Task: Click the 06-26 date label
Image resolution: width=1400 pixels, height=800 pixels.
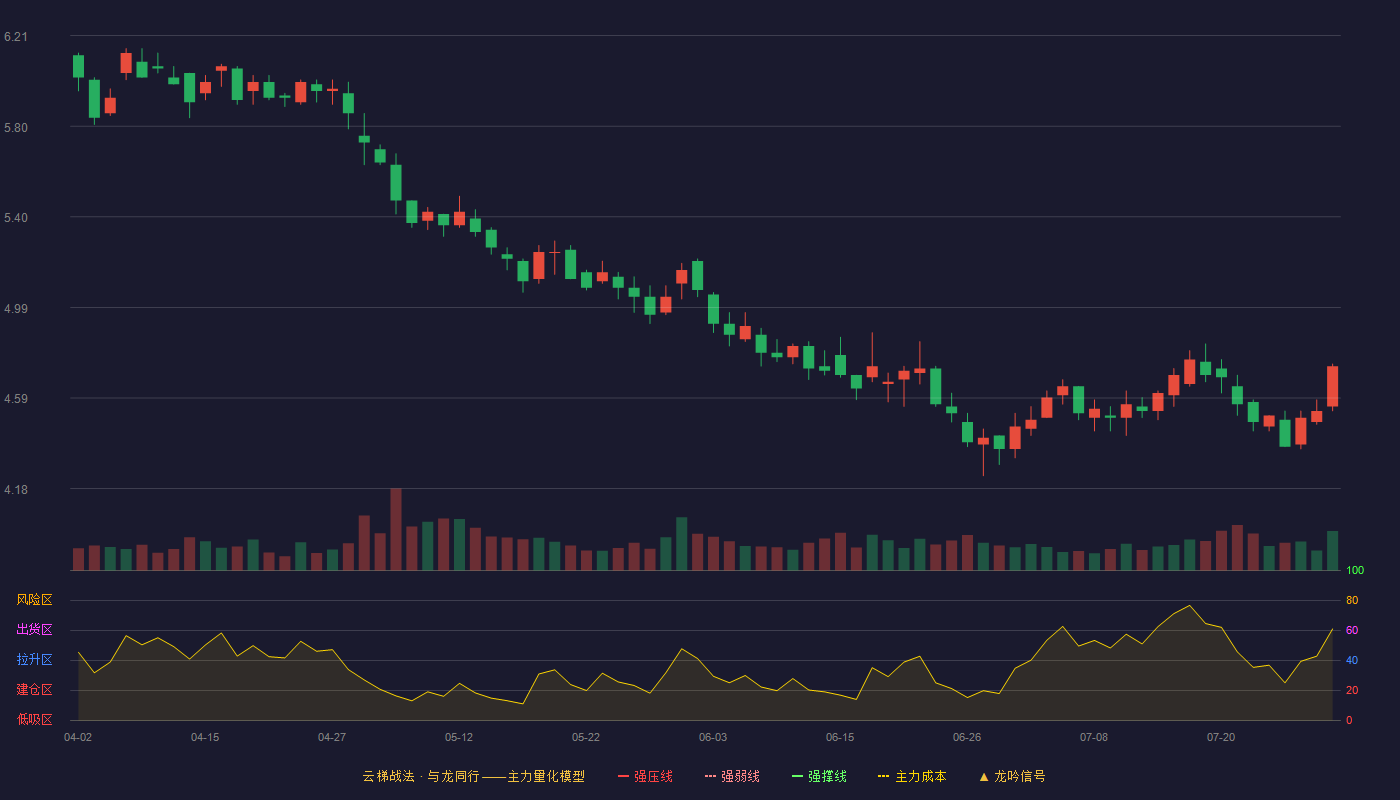Action: (x=967, y=737)
